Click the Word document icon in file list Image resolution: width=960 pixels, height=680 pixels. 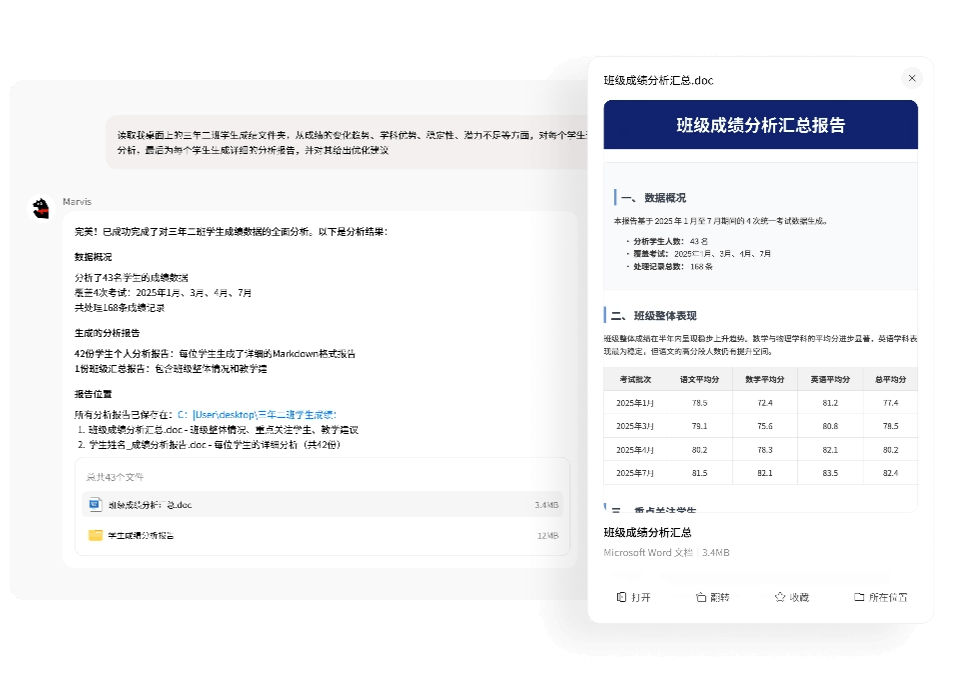[x=95, y=504]
